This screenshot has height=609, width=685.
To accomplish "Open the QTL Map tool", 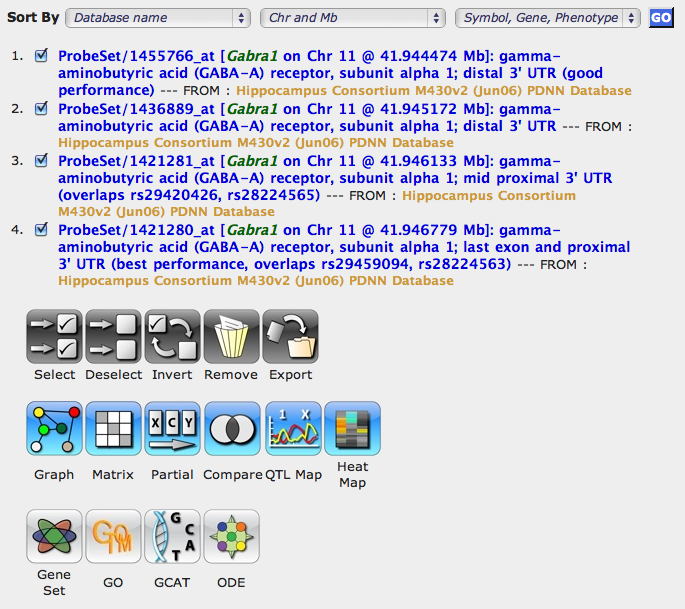I will [293, 429].
